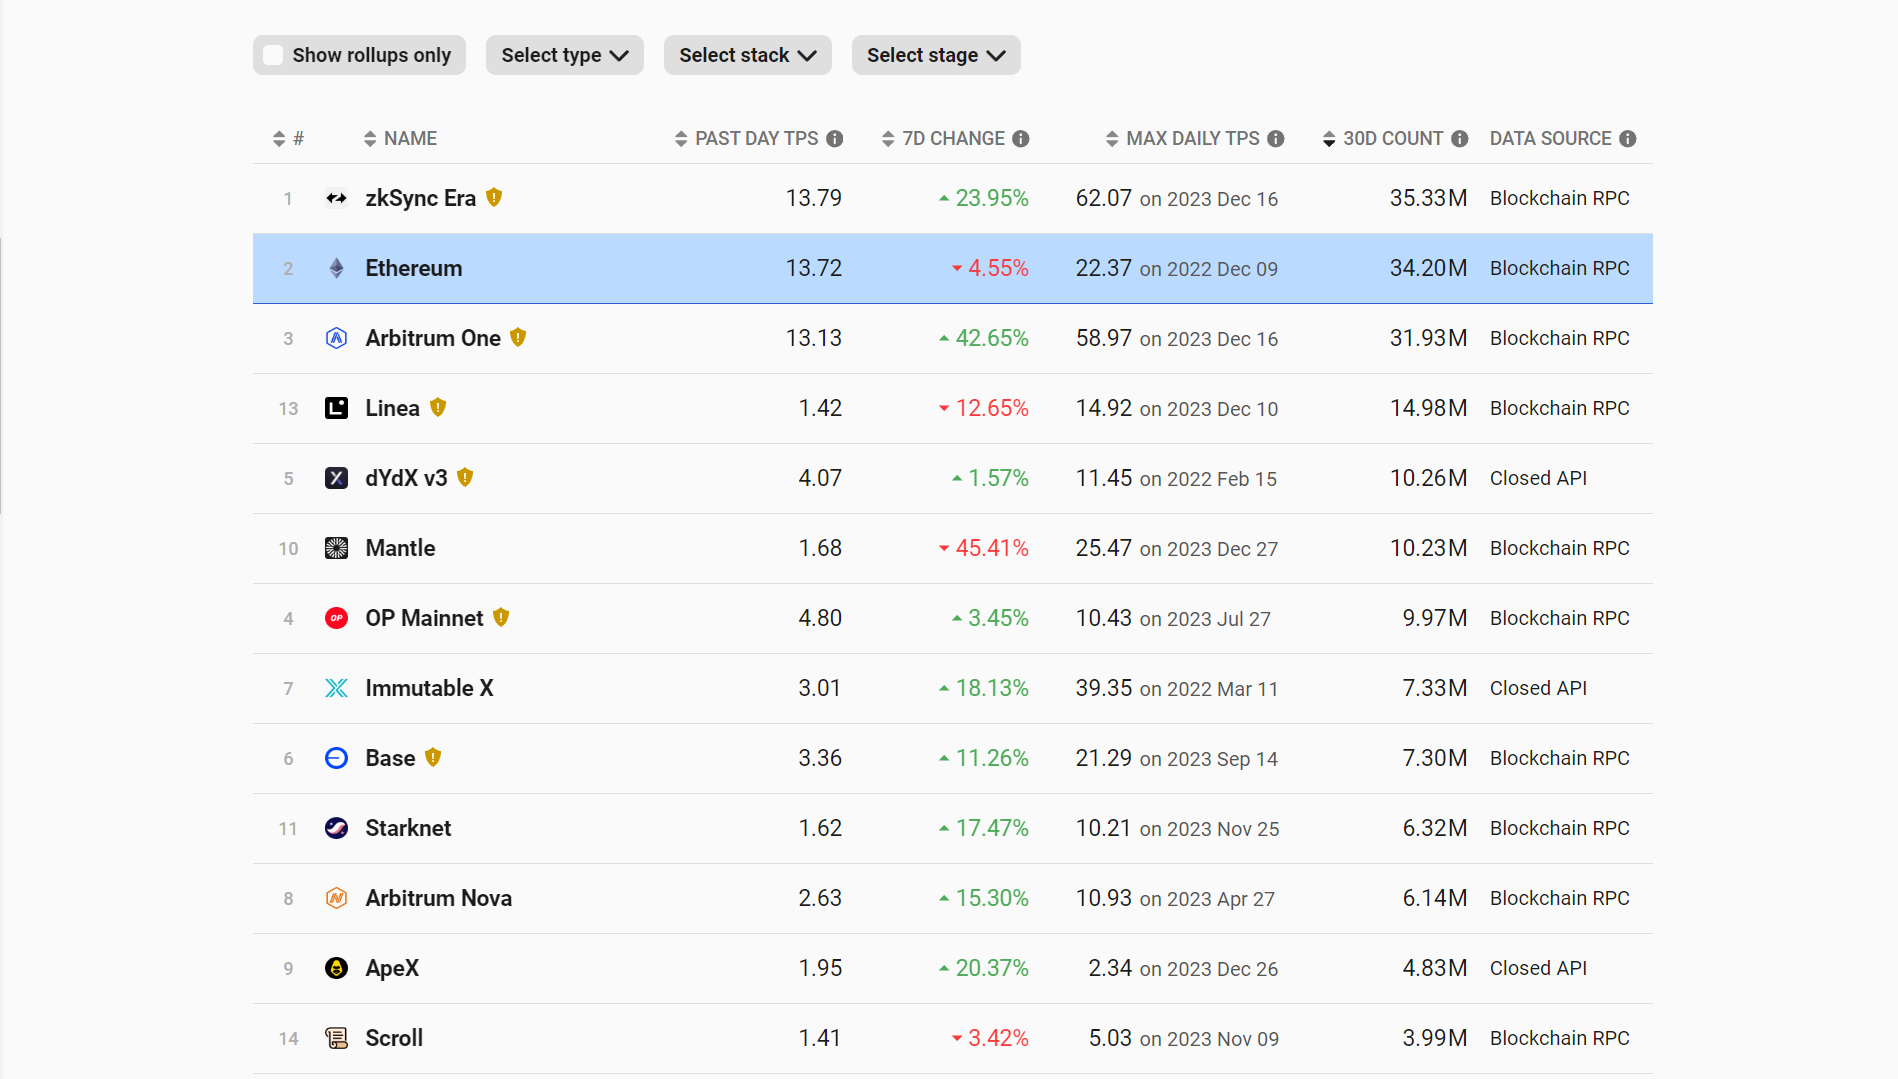
Task: Tick the Show rollups only checkbox
Action: 273,55
